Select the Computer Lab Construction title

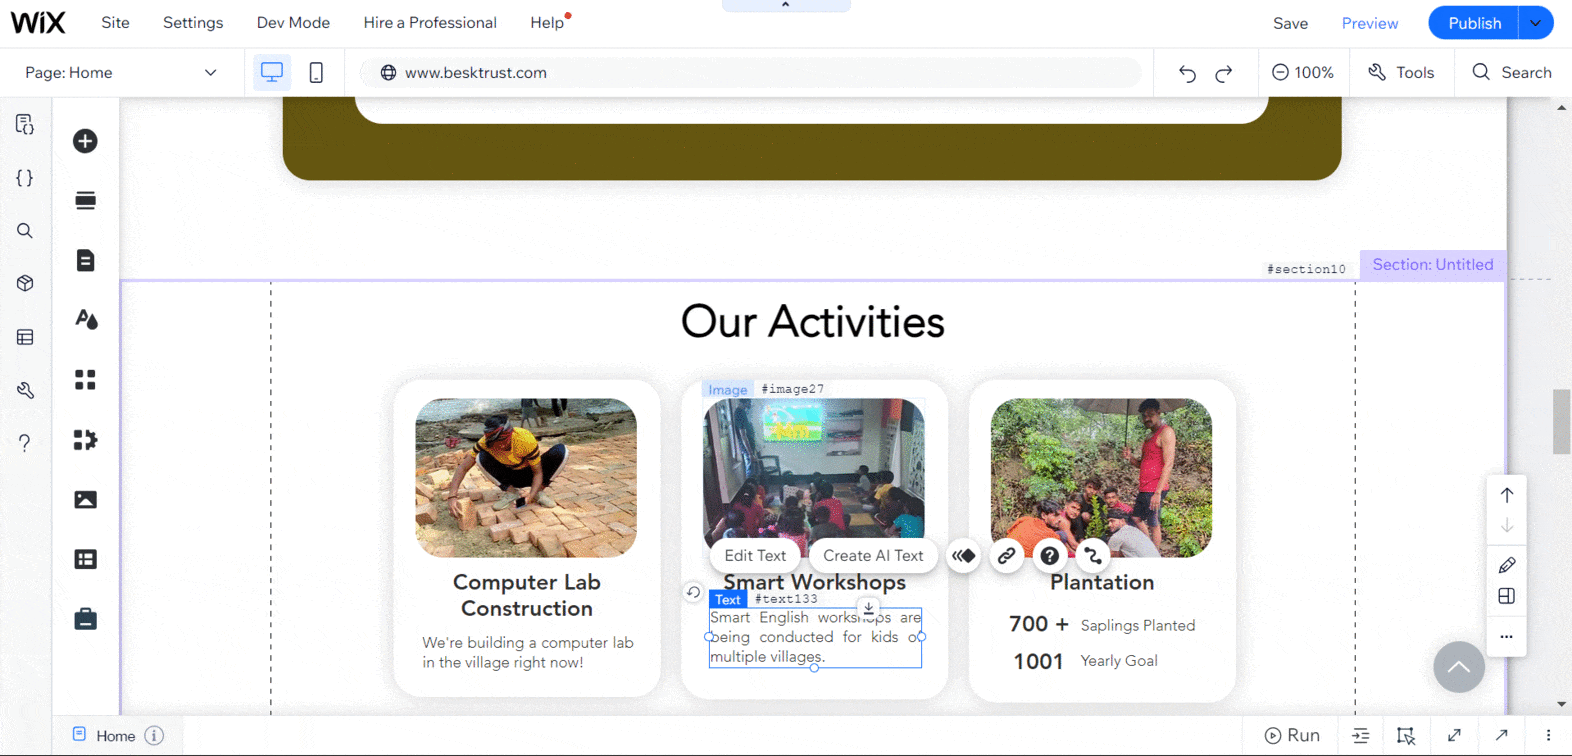(526, 595)
